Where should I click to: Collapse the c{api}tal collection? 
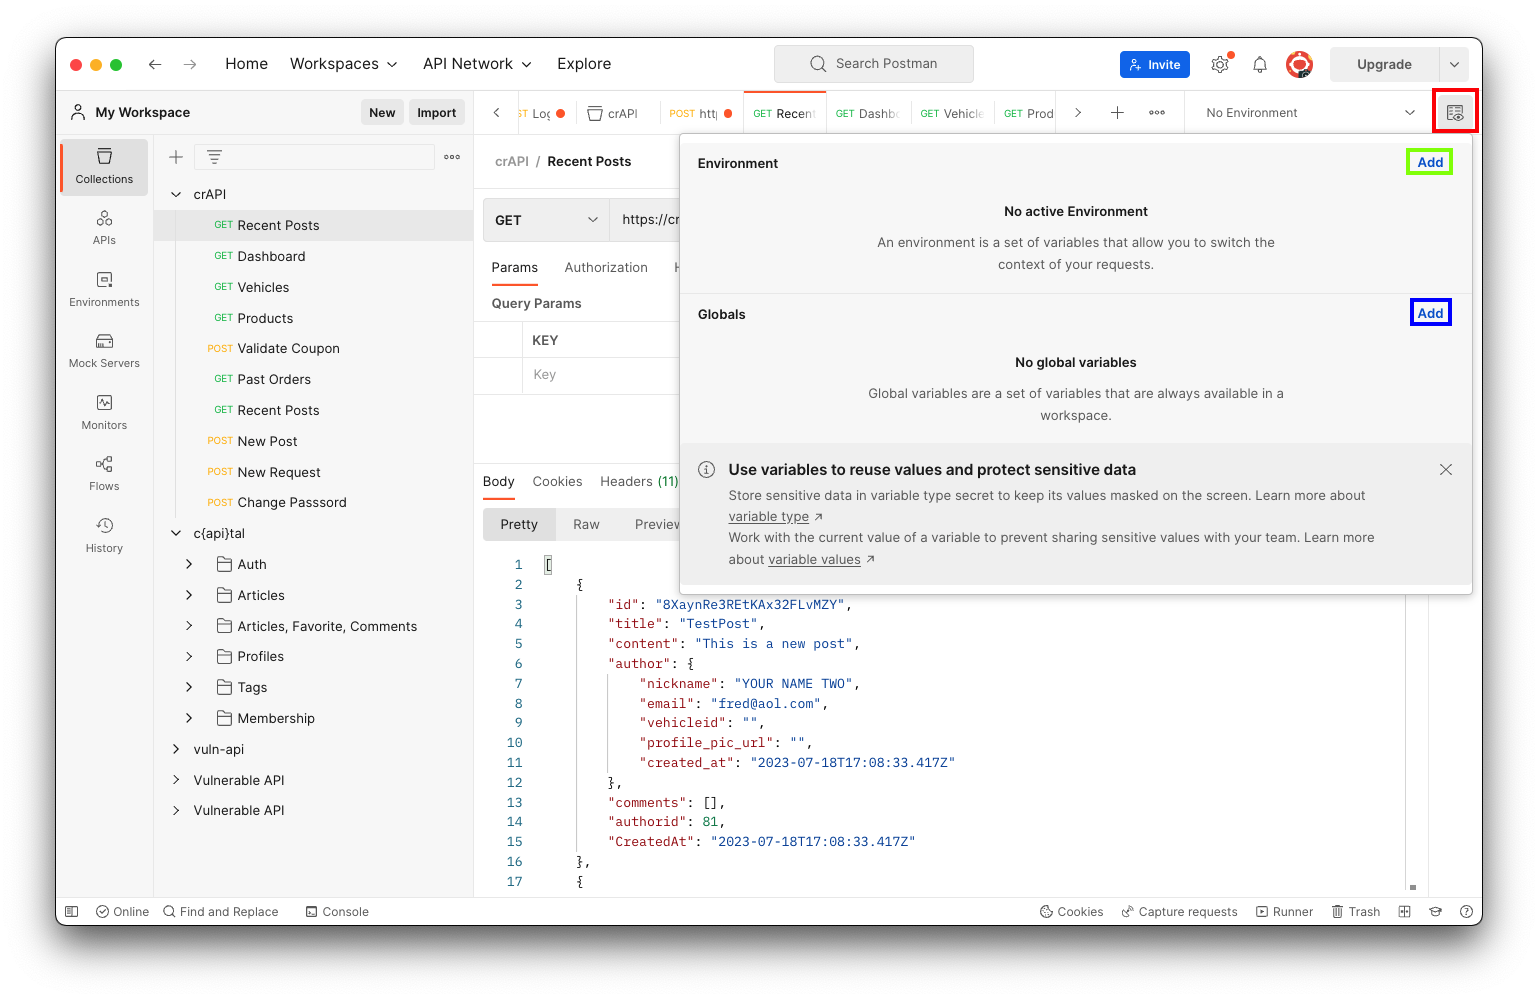point(176,534)
